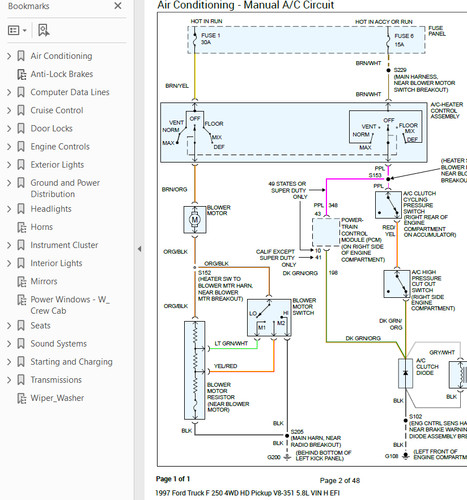
Task: Click the Headlights bookmark icon
Action: (21, 209)
